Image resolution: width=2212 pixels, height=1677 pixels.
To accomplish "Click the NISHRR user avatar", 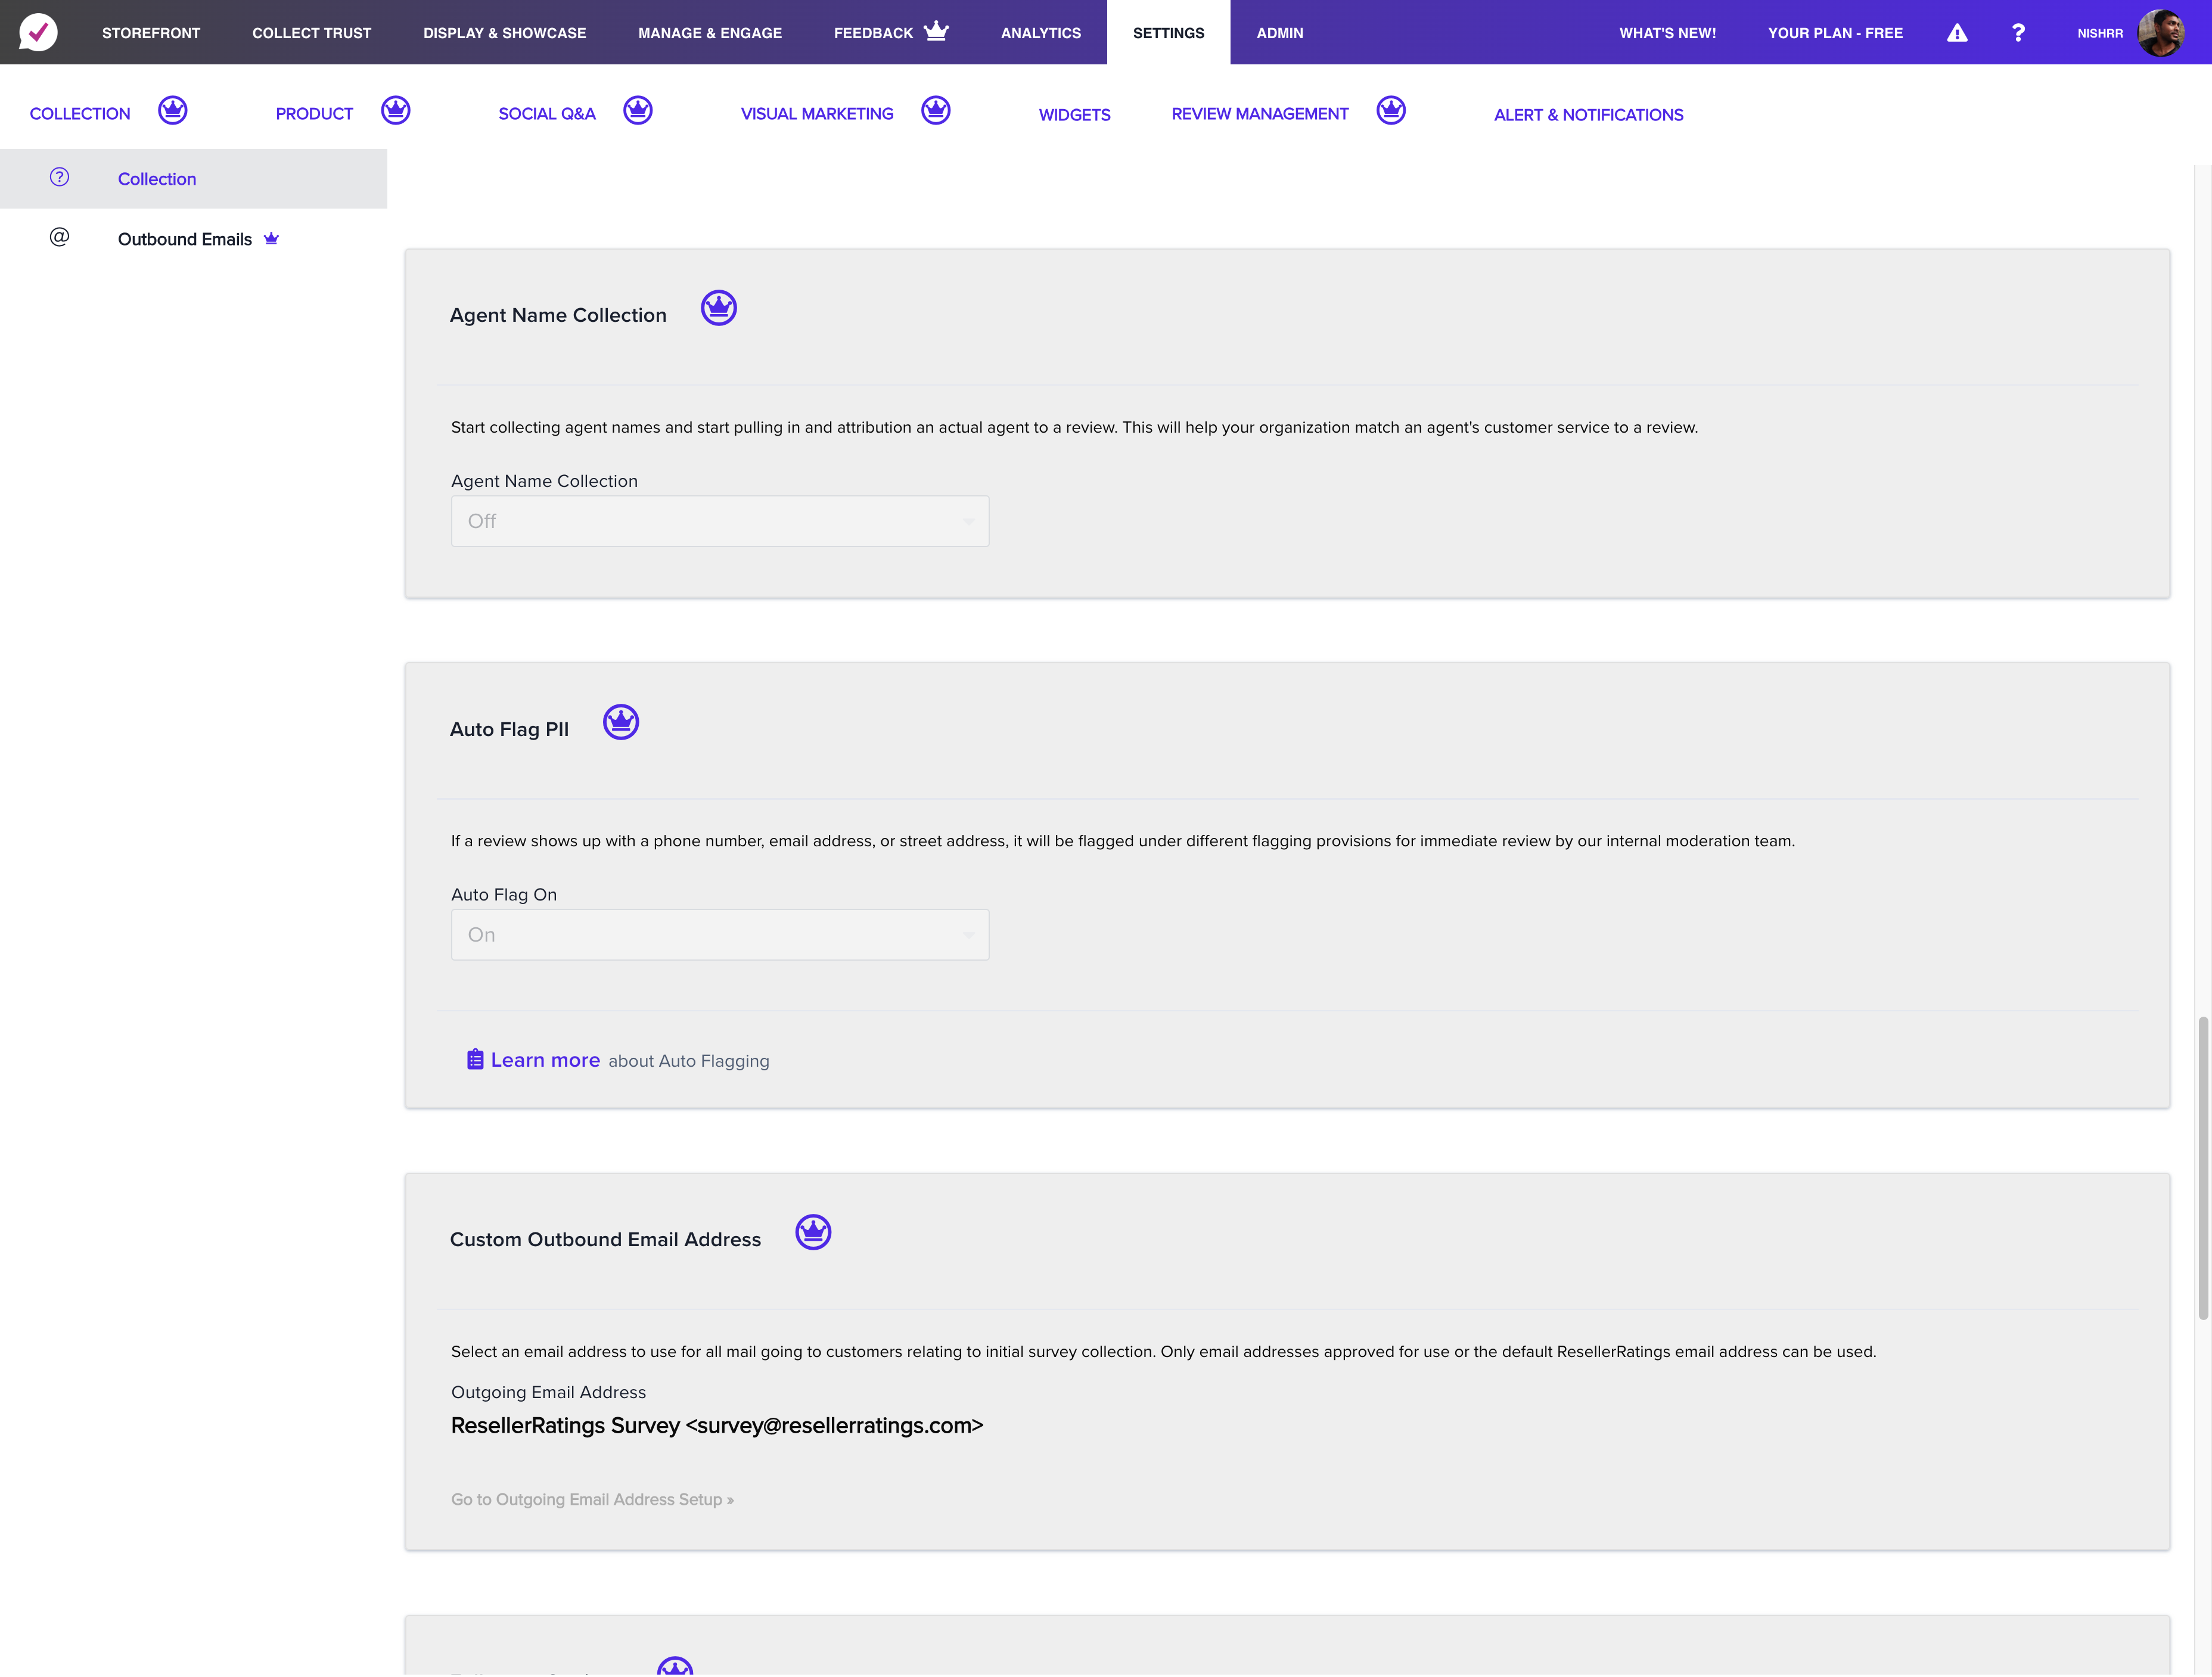I will click(2160, 33).
